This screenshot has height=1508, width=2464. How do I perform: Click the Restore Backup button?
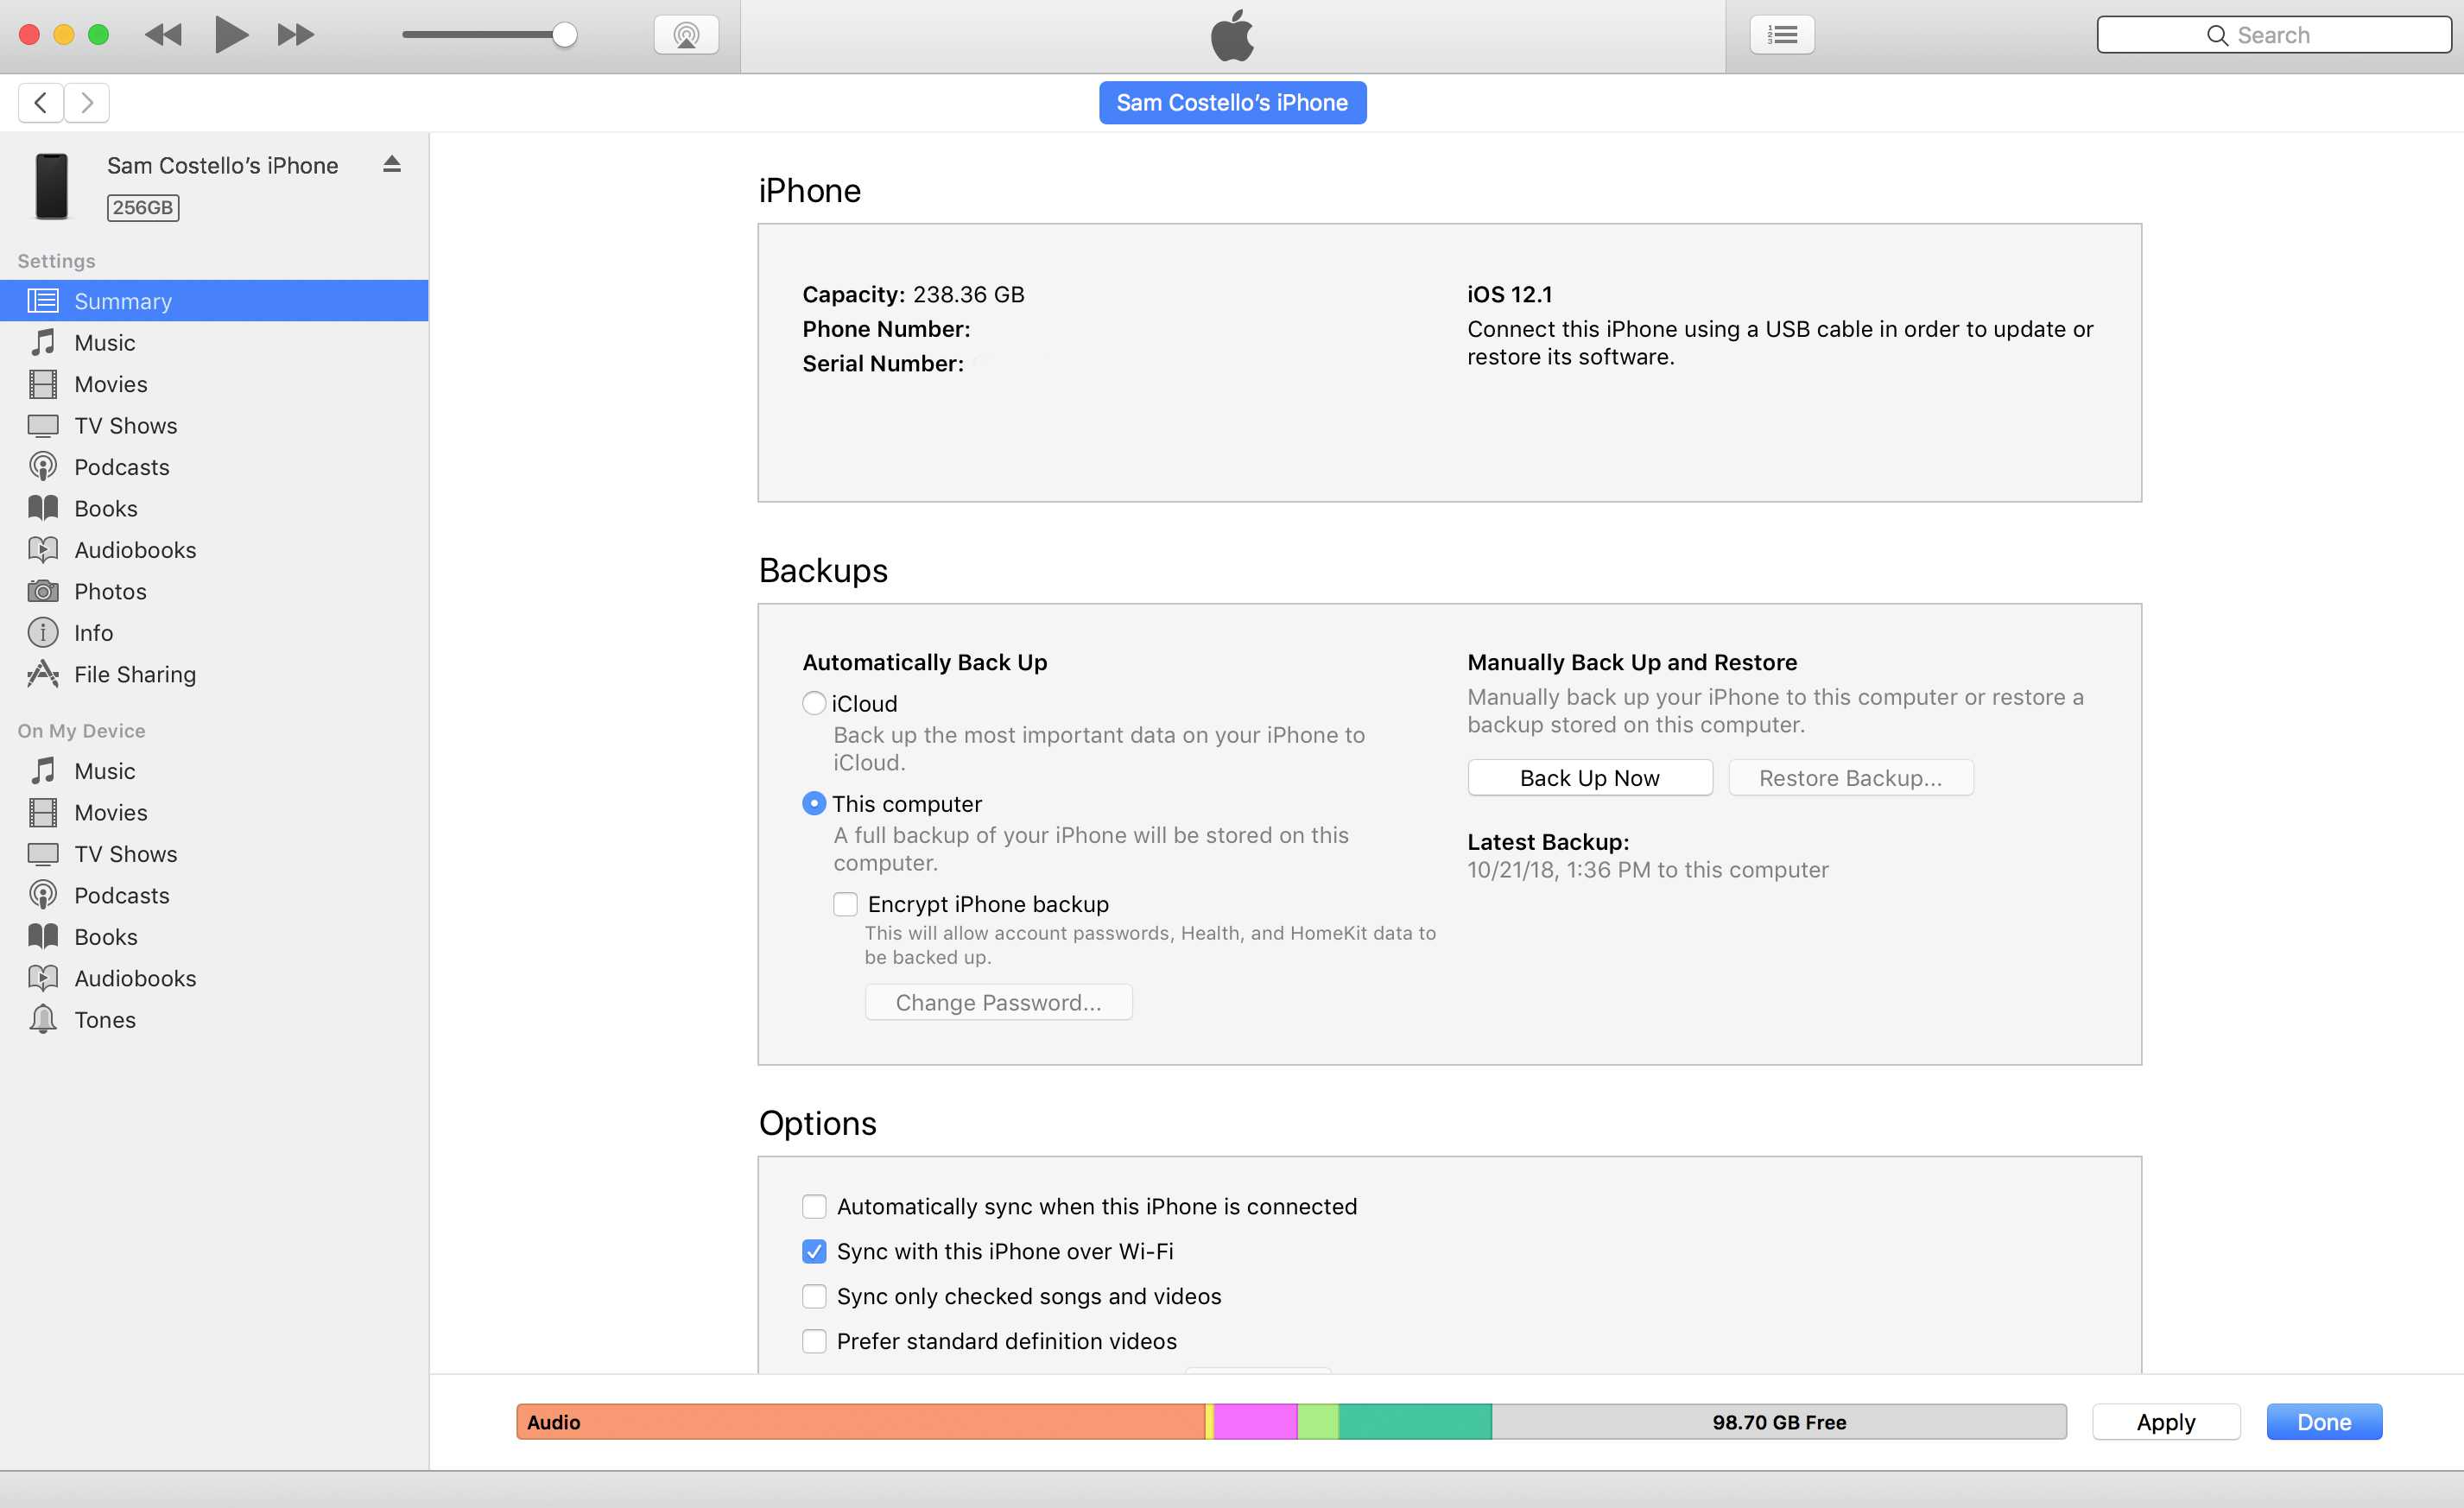pos(1850,776)
